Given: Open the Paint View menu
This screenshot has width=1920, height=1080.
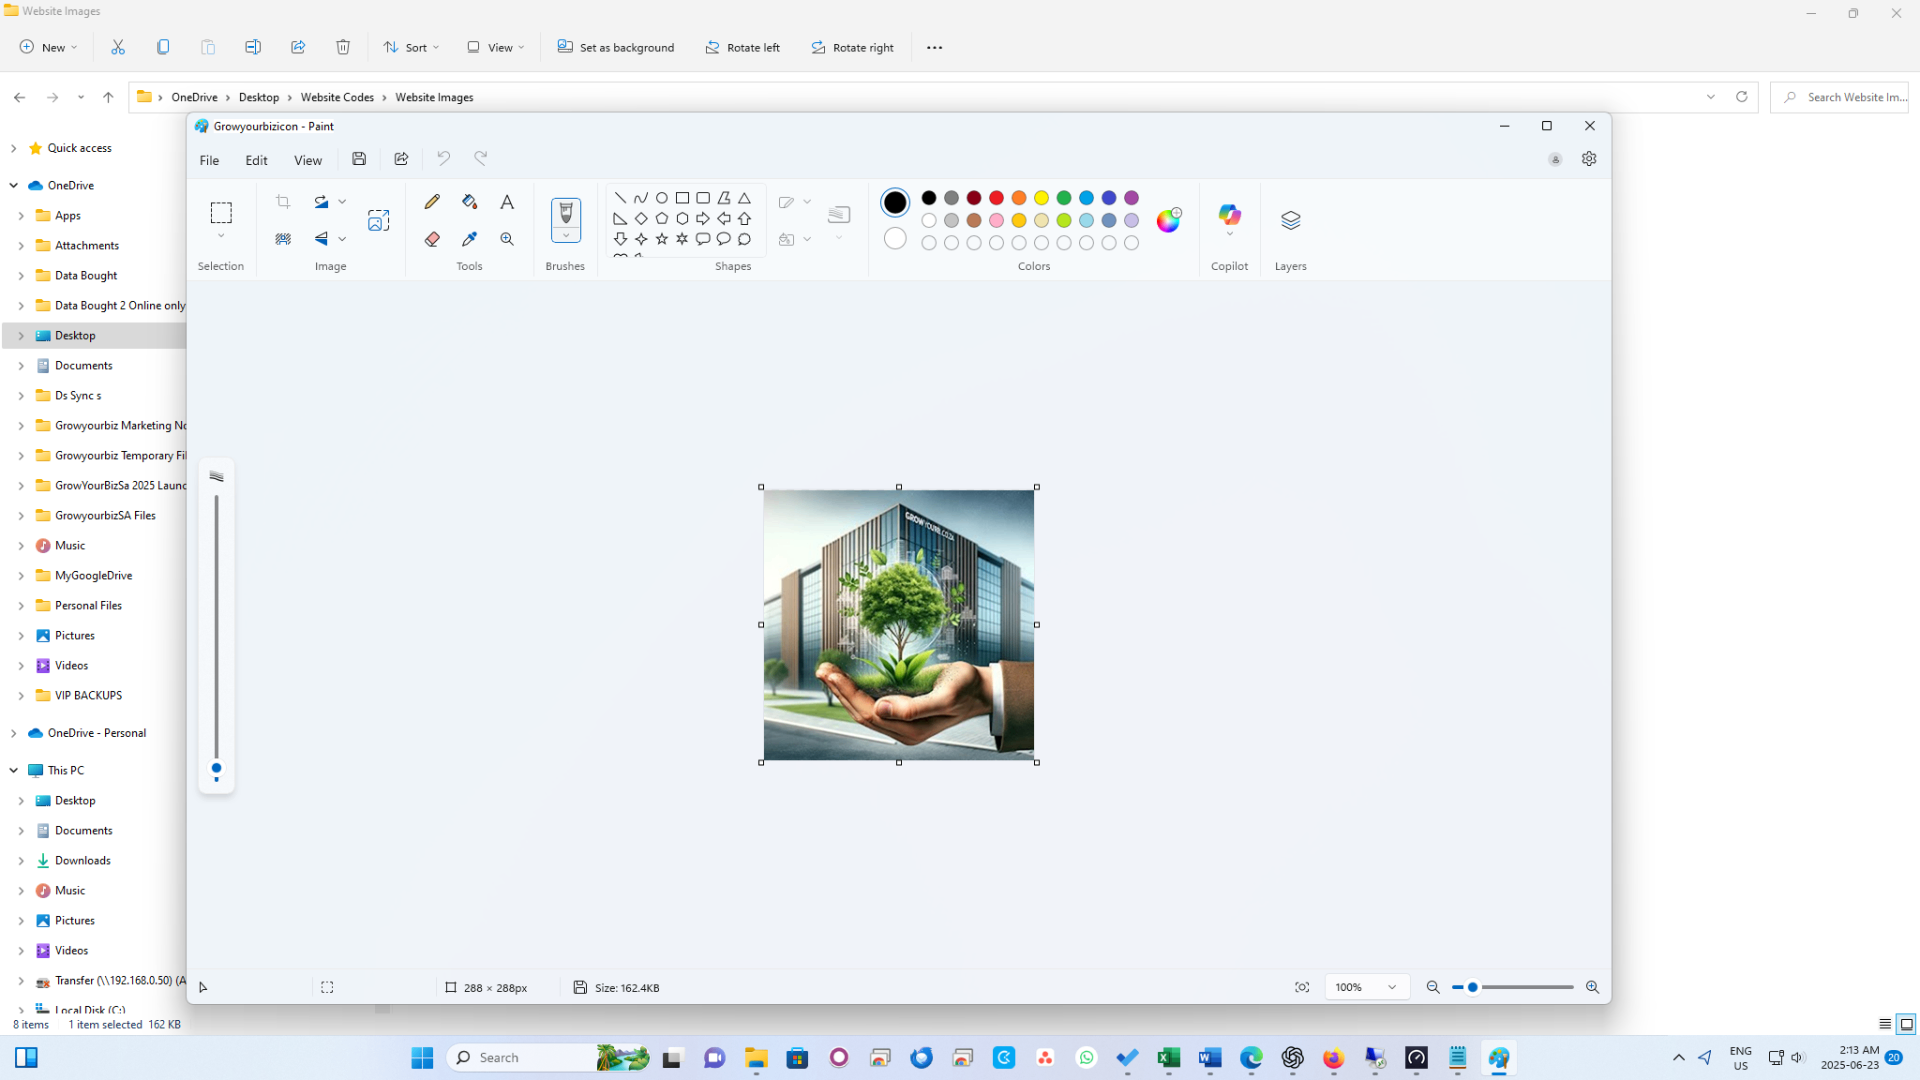Looking at the screenshot, I should tap(307, 160).
